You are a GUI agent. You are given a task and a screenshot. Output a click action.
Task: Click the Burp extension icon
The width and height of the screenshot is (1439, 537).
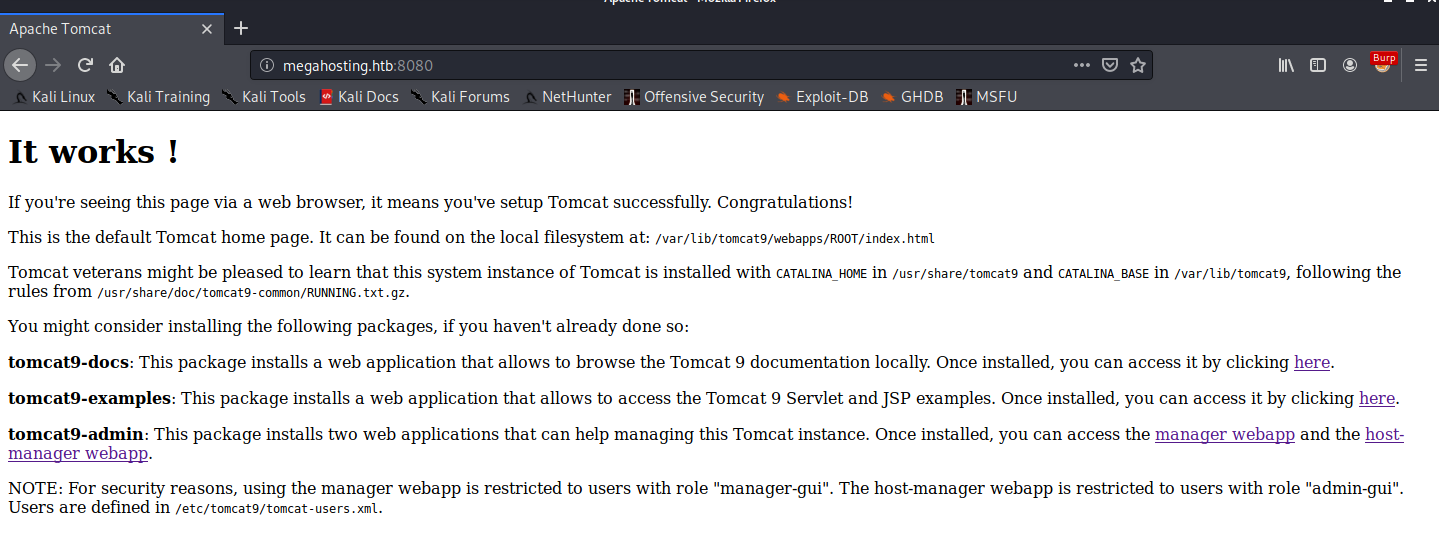pyautogui.click(x=1384, y=64)
